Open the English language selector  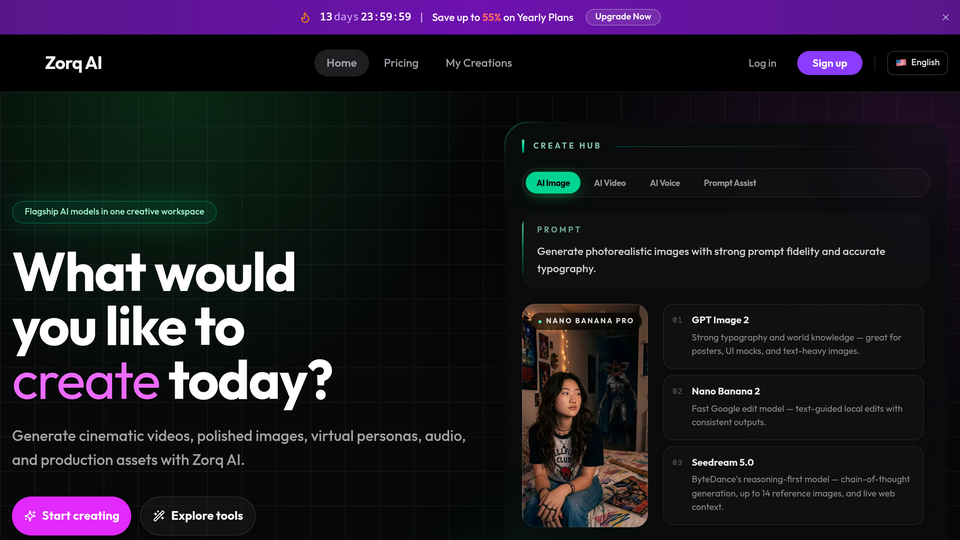coord(917,62)
